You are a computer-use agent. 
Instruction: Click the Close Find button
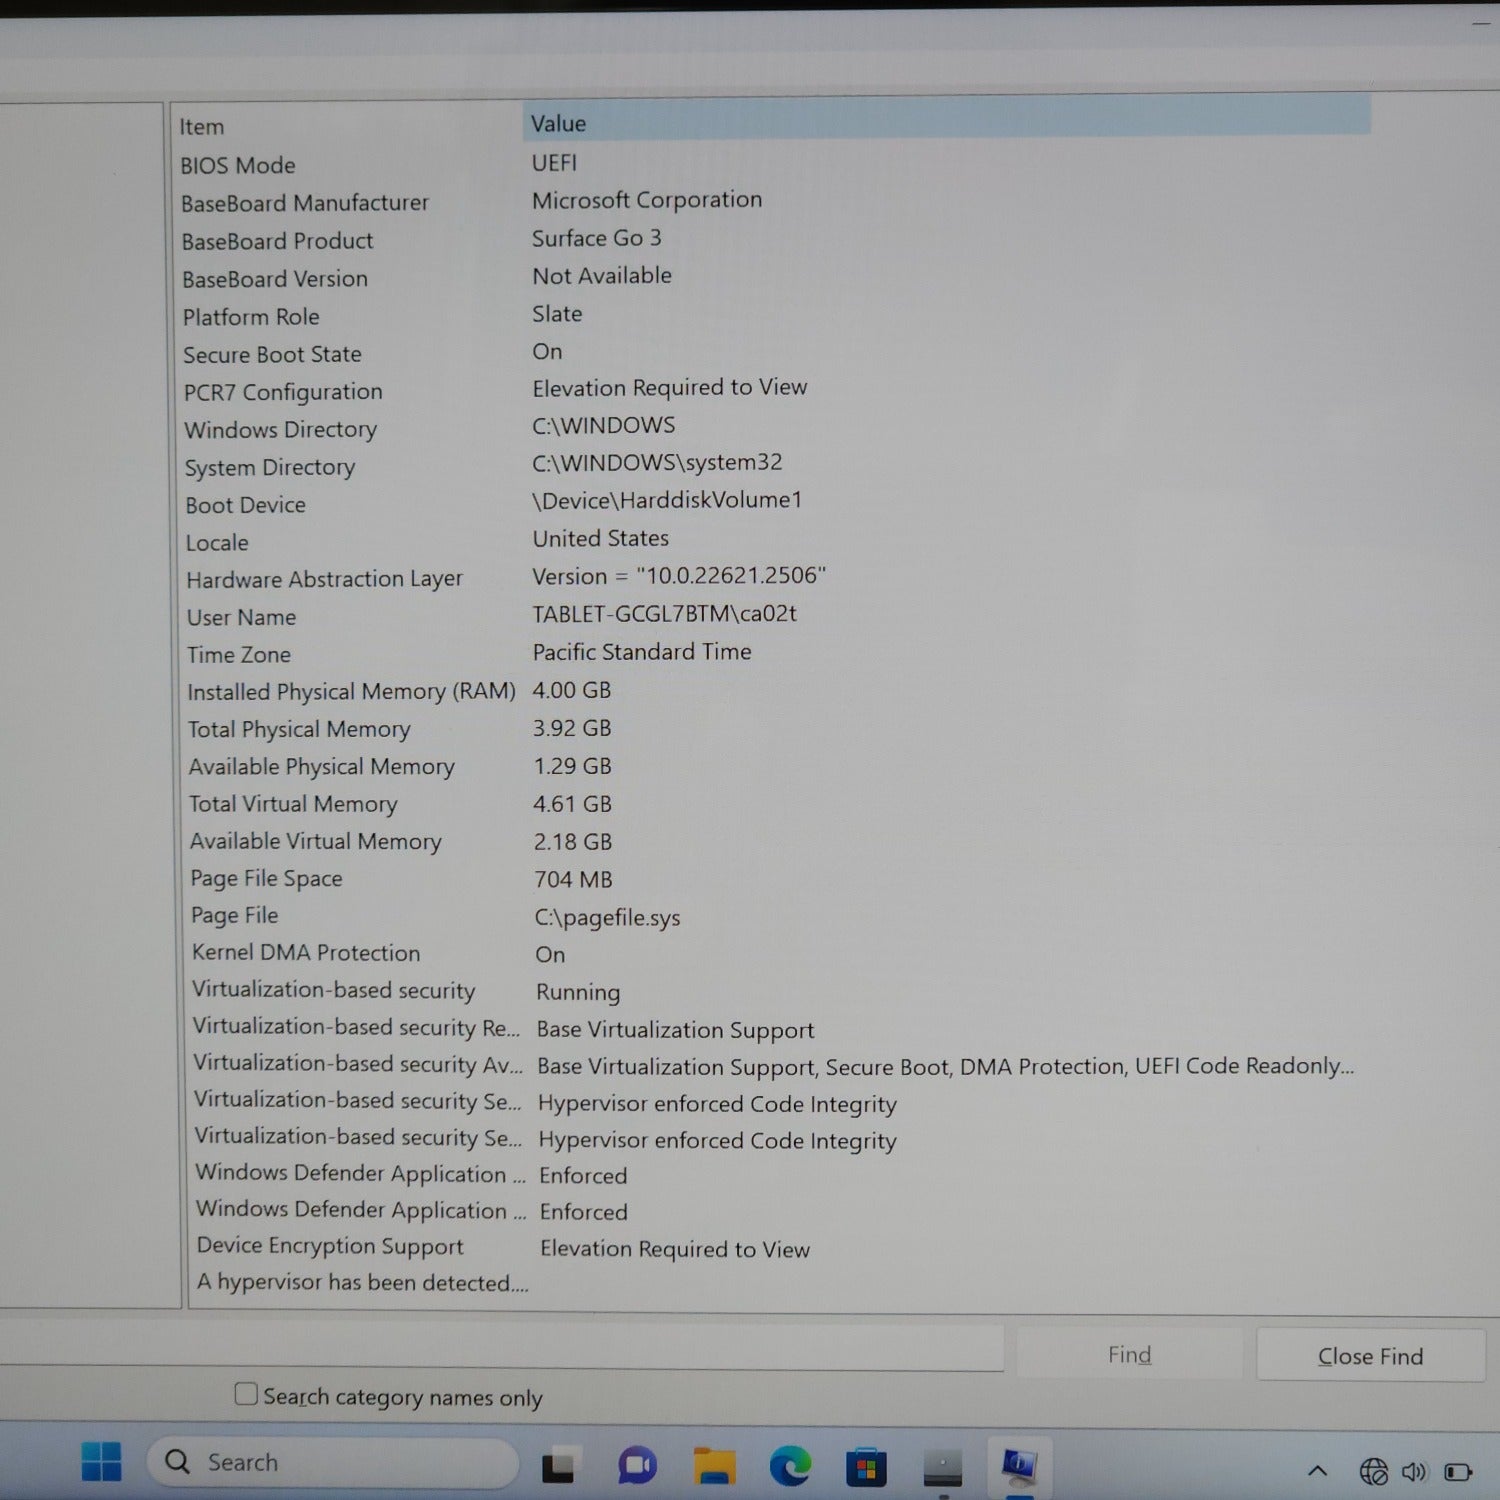click(x=1370, y=1356)
